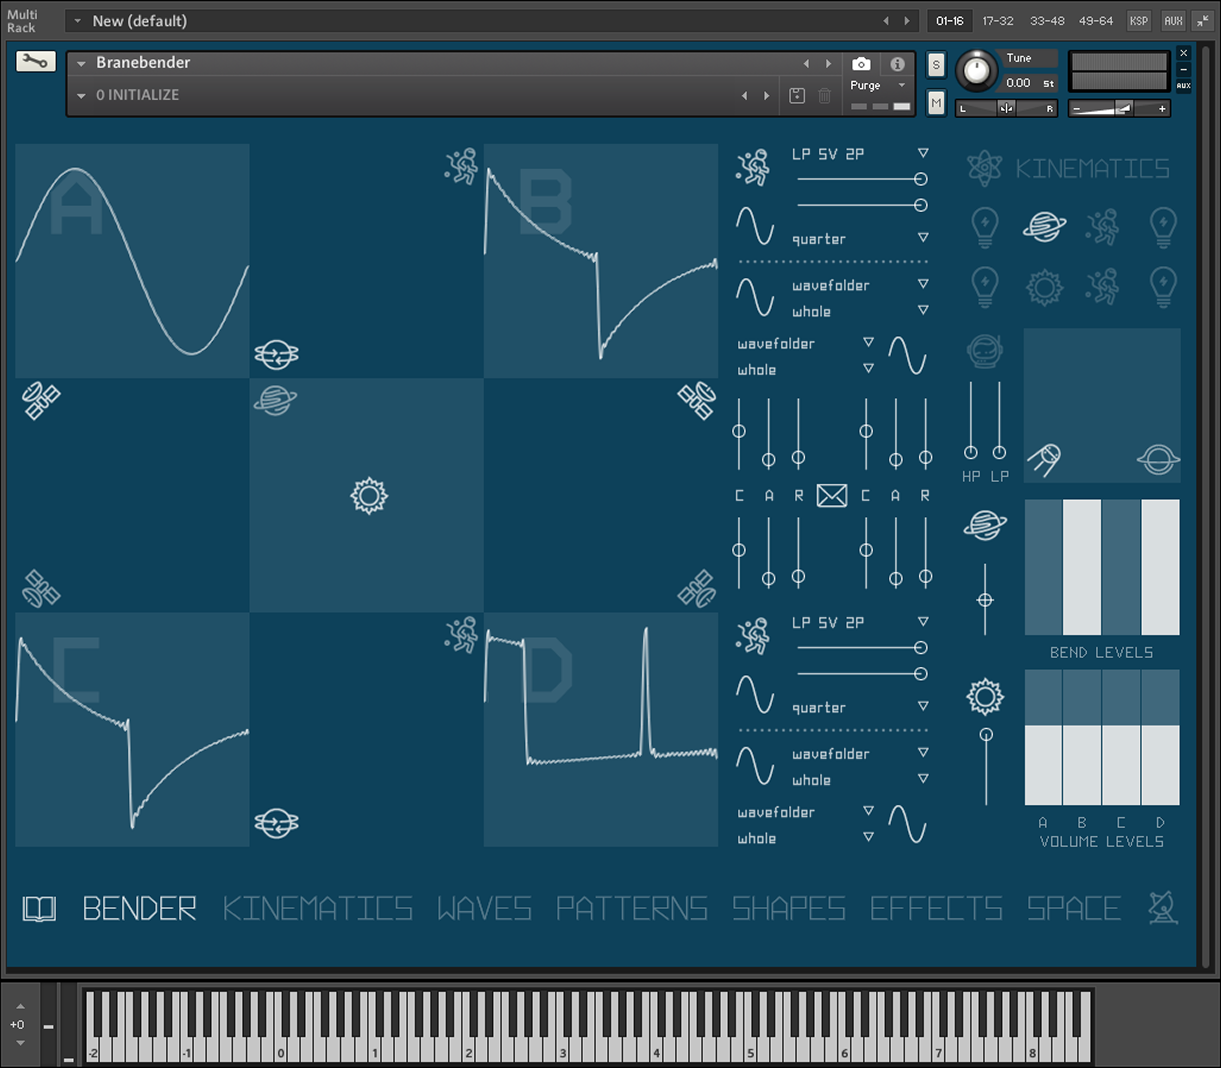
Task: Switch to the EFFECTS tab
Action: pyautogui.click(x=936, y=908)
